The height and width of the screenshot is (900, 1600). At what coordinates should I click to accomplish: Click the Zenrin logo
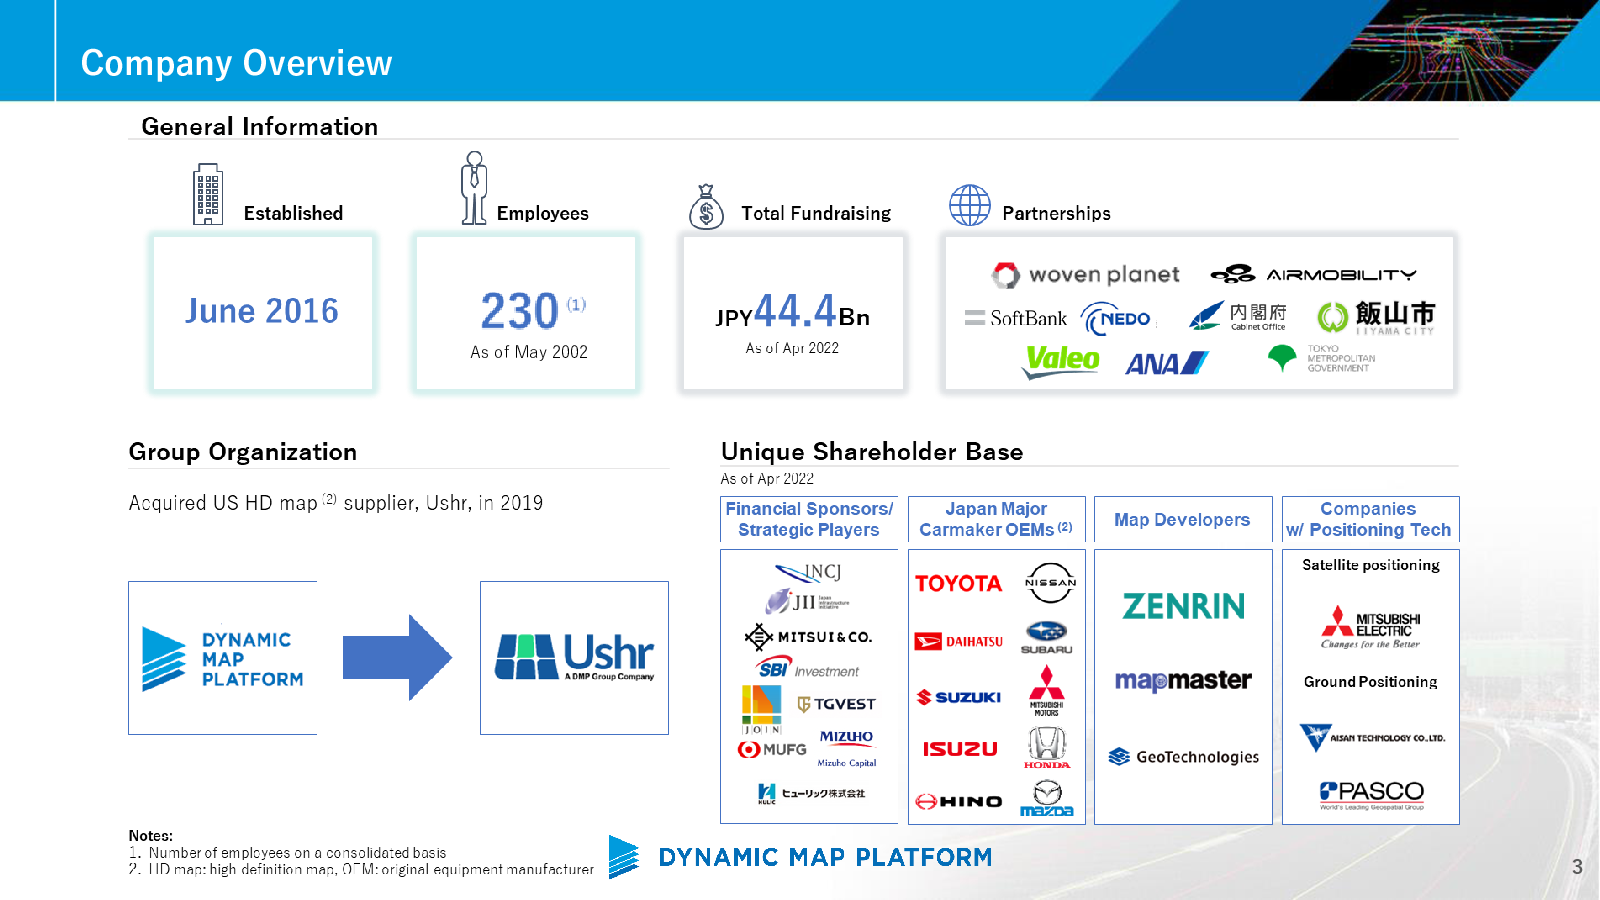pos(1183,606)
